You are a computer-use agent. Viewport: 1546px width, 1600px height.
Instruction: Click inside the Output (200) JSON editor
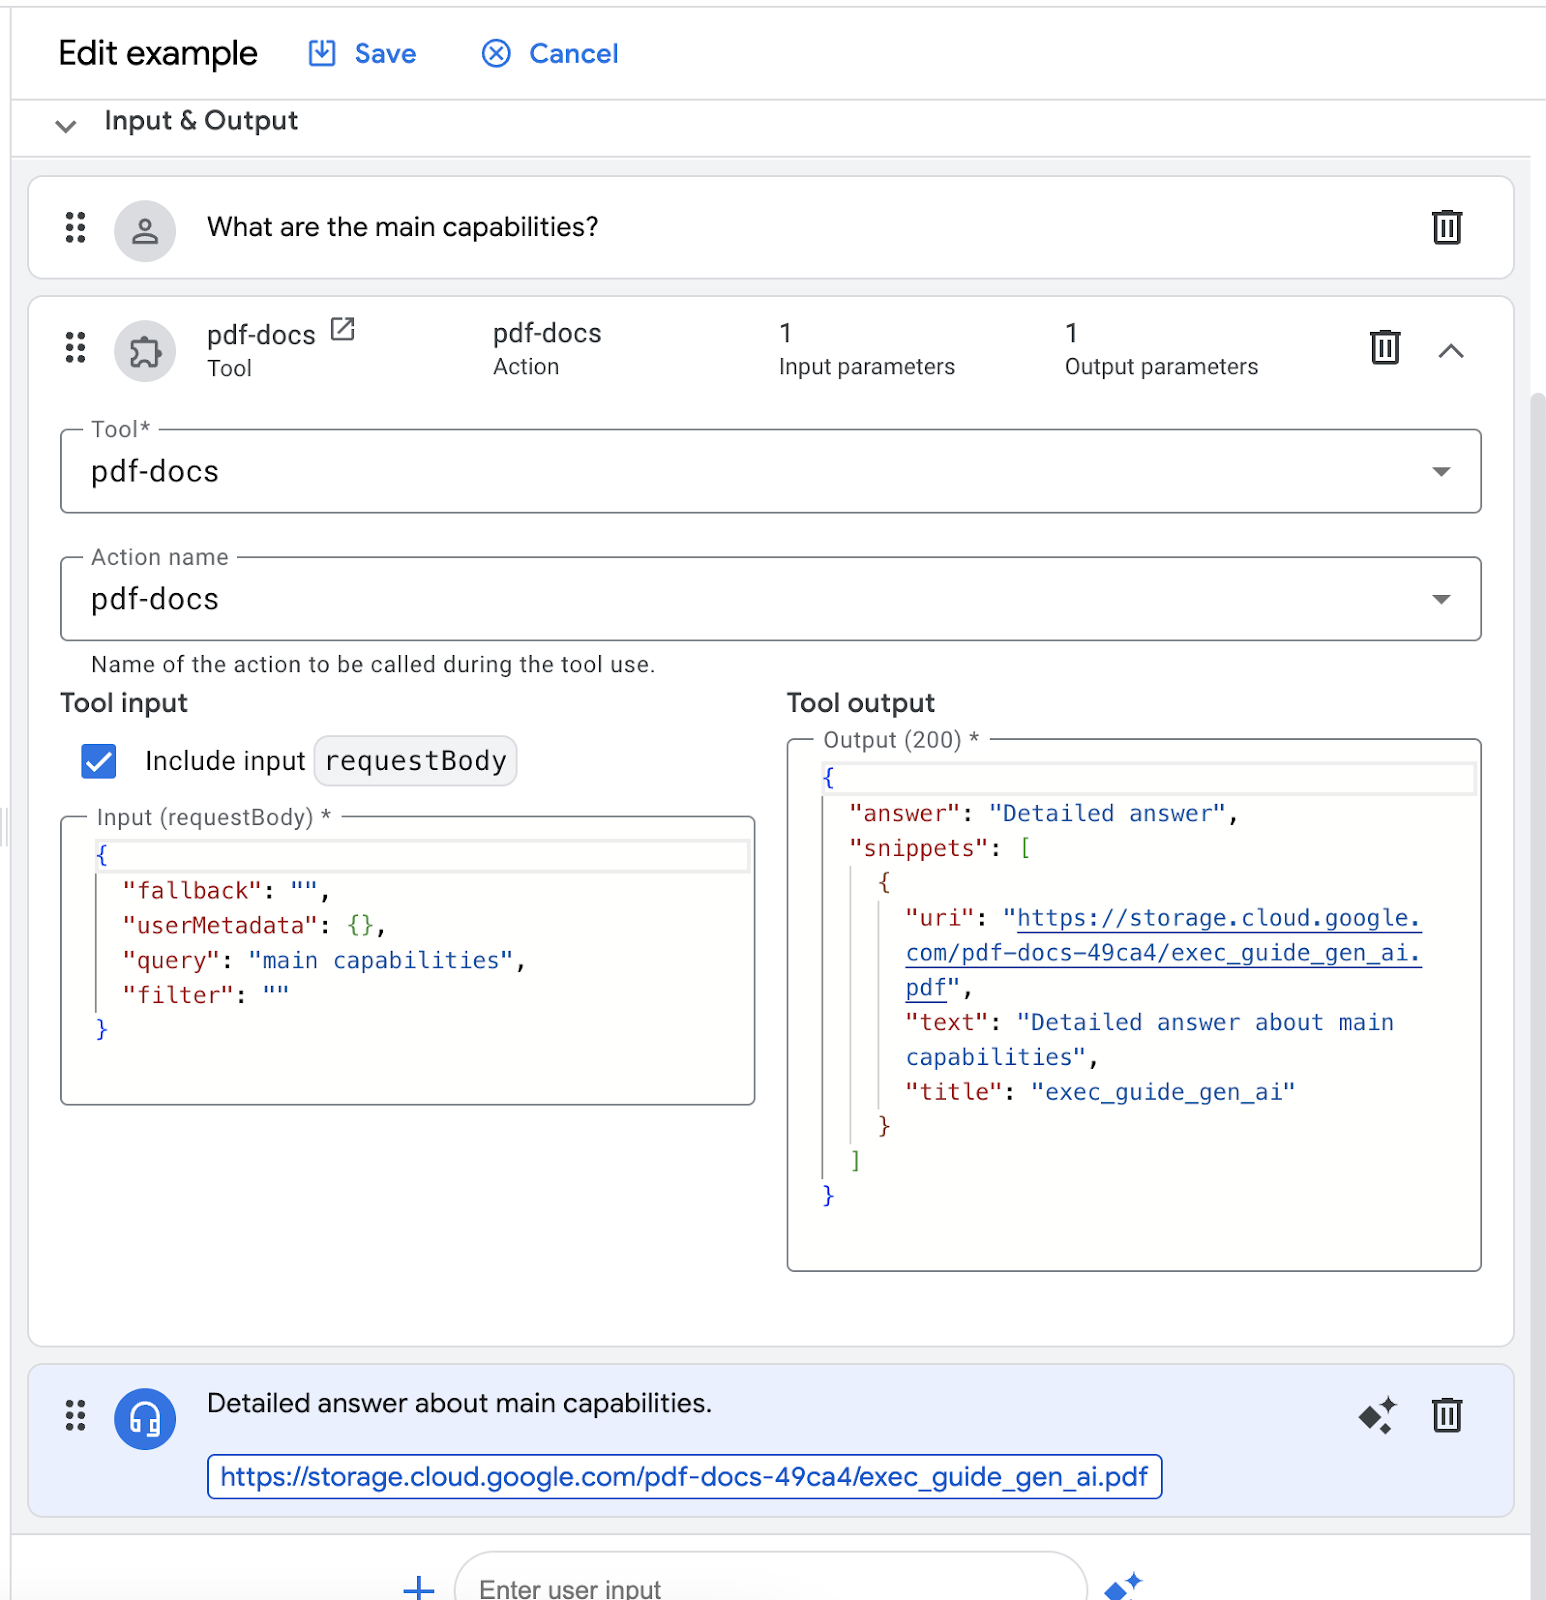click(x=1134, y=1005)
